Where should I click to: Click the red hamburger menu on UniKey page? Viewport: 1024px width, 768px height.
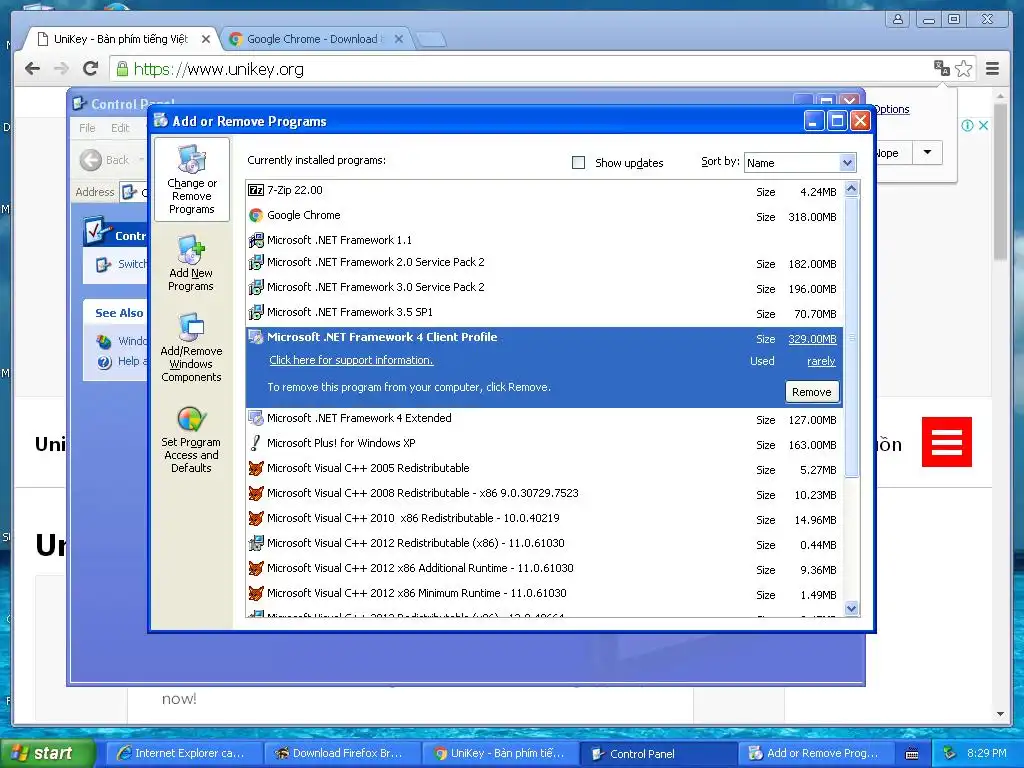coord(946,442)
